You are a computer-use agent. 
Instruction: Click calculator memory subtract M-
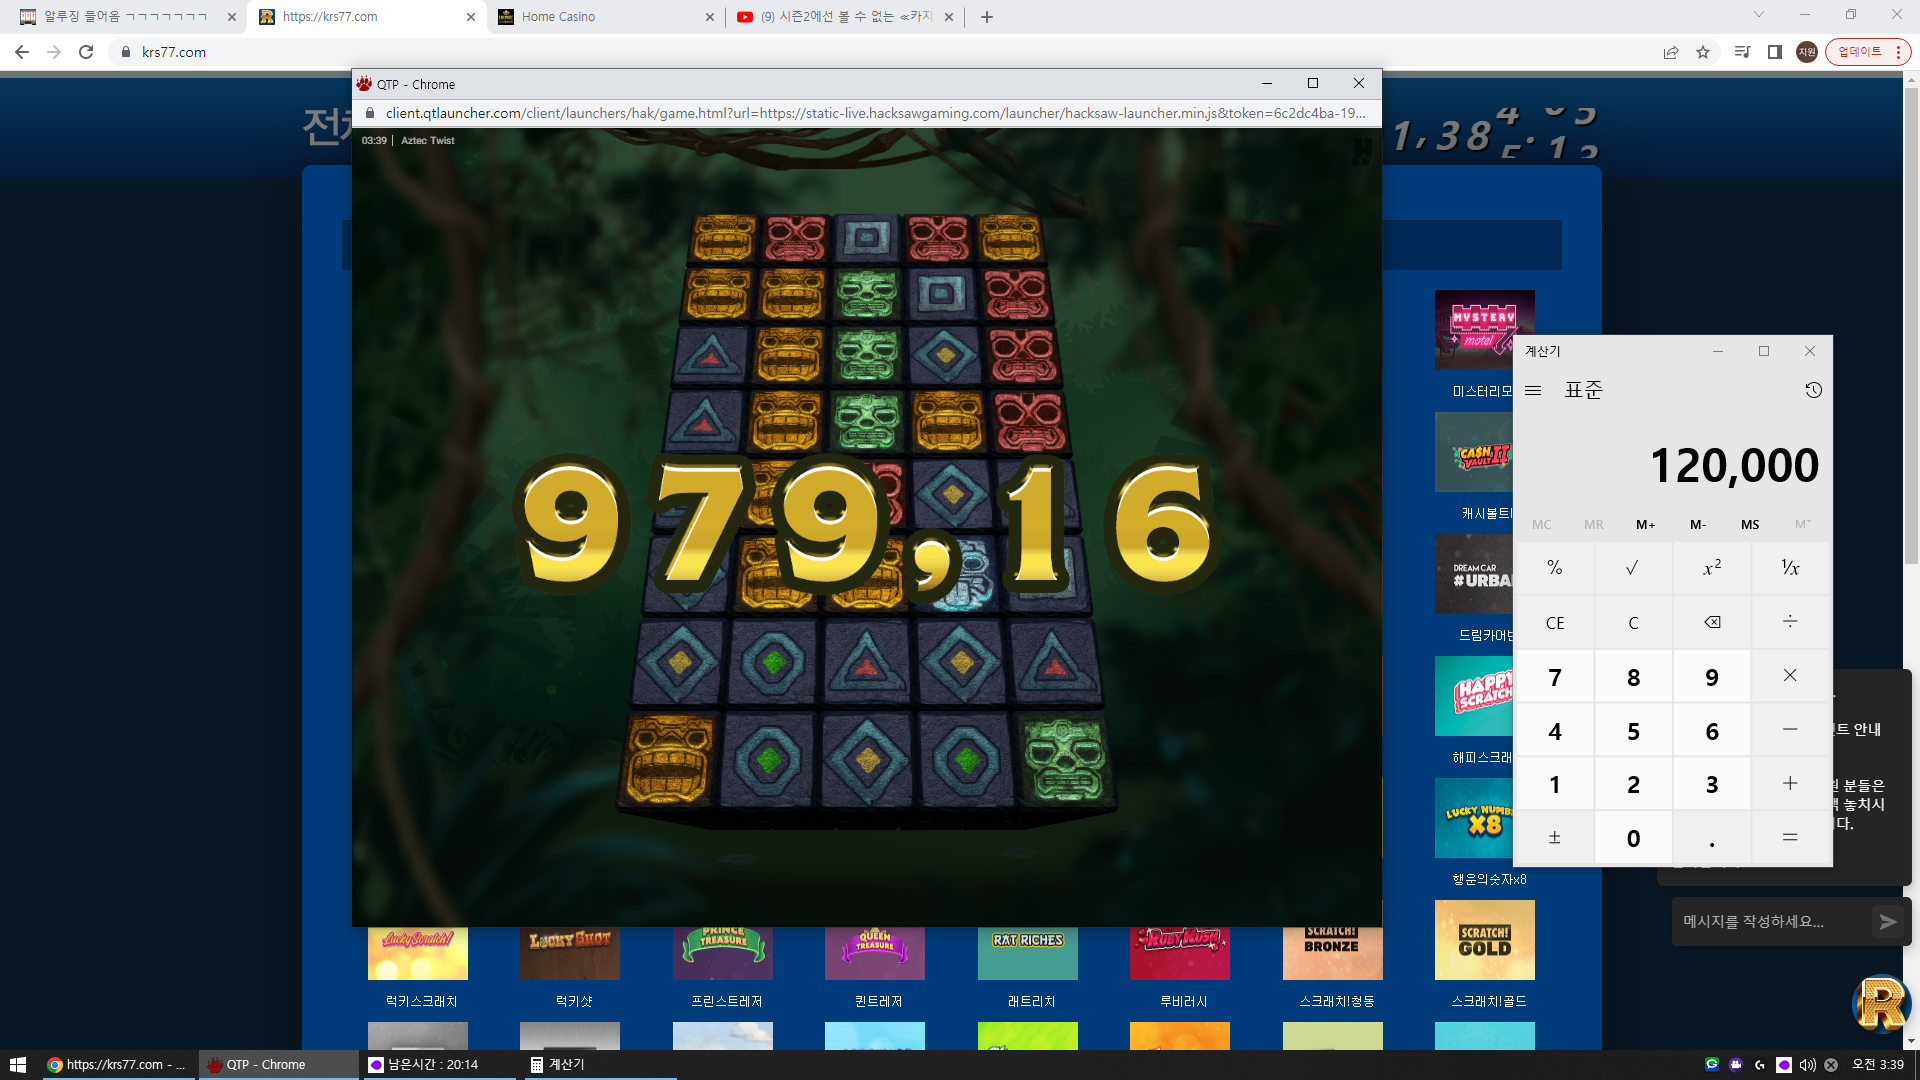click(x=1698, y=525)
